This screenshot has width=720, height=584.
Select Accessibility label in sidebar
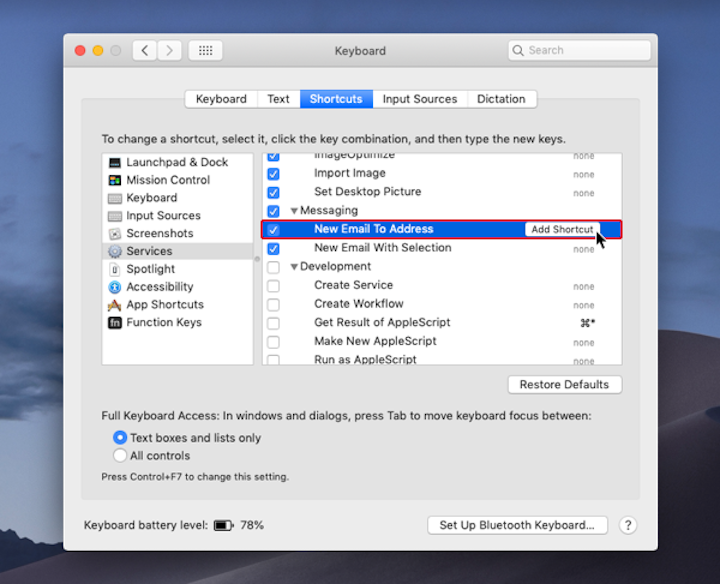coord(160,287)
